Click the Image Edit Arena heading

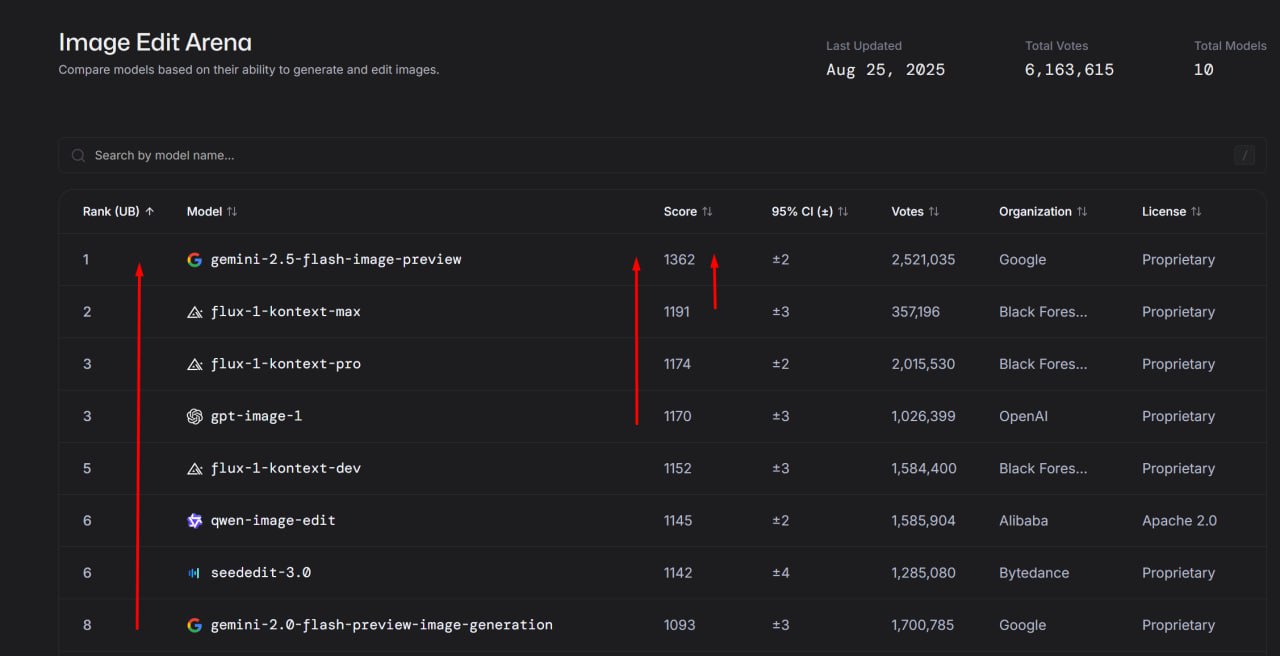pyautogui.click(x=155, y=42)
